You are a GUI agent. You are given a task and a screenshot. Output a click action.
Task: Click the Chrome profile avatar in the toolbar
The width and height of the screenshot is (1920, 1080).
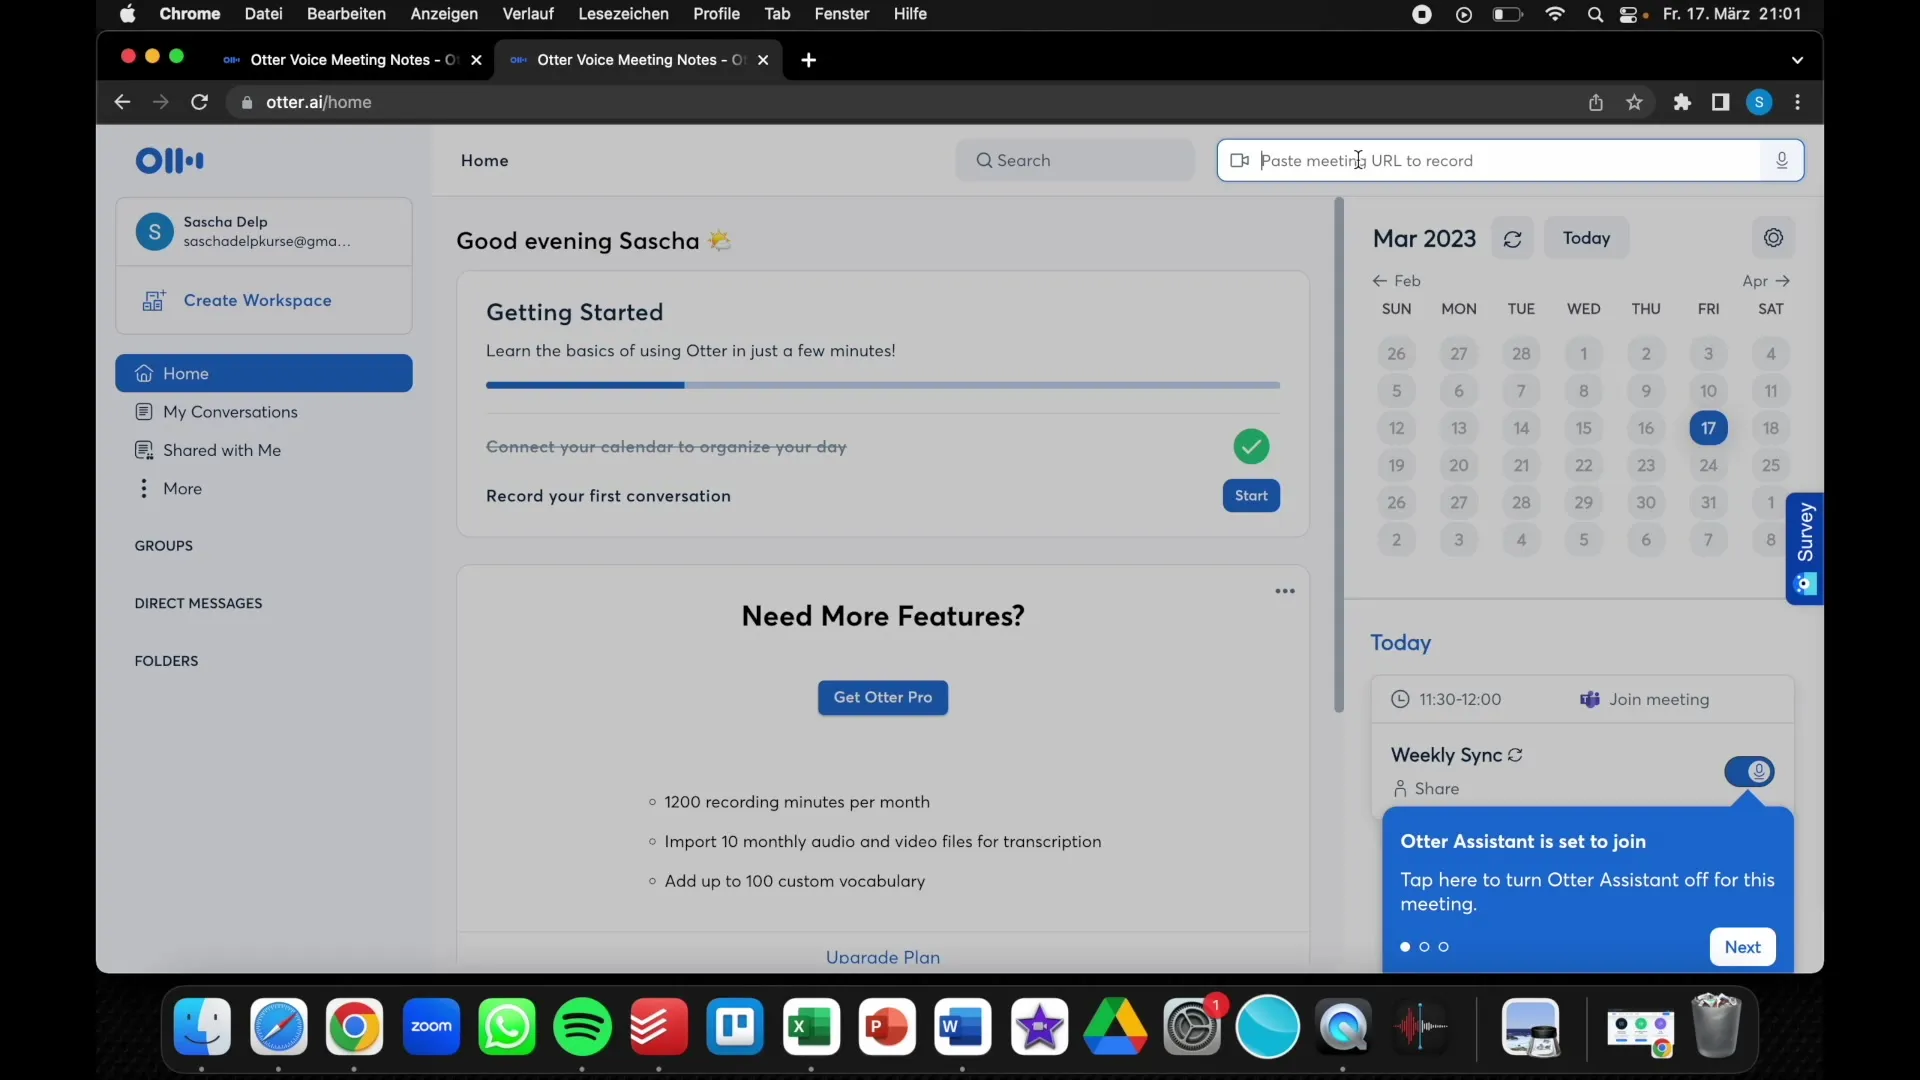point(1759,102)
